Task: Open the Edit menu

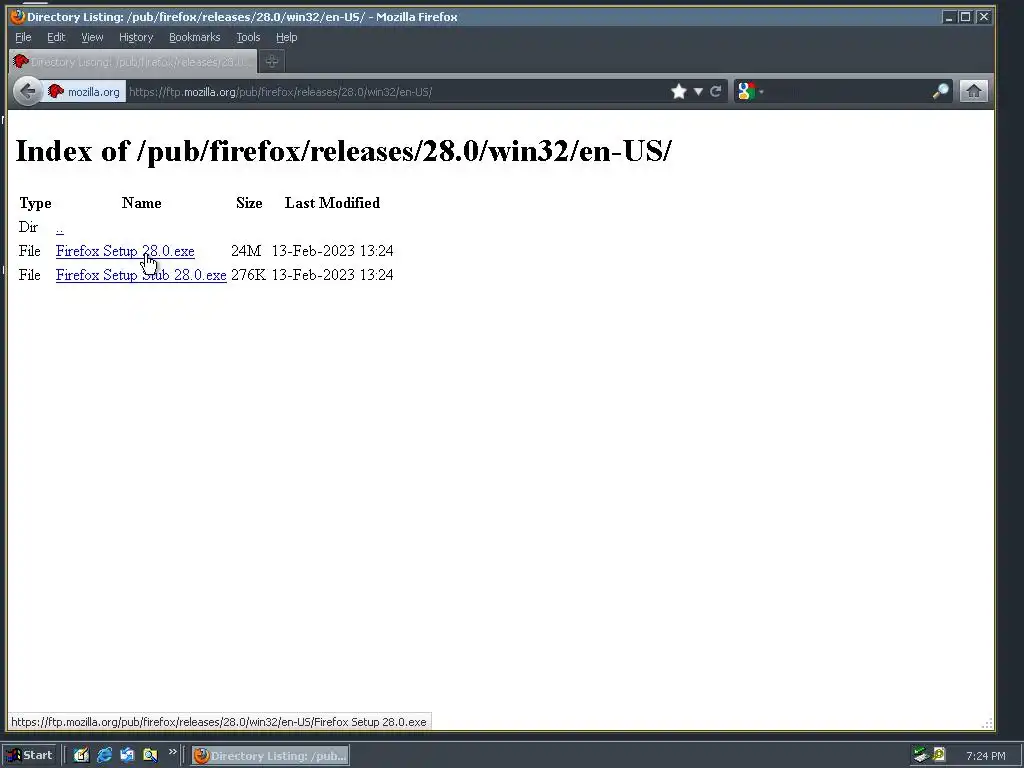Action: tap(56, 37)
